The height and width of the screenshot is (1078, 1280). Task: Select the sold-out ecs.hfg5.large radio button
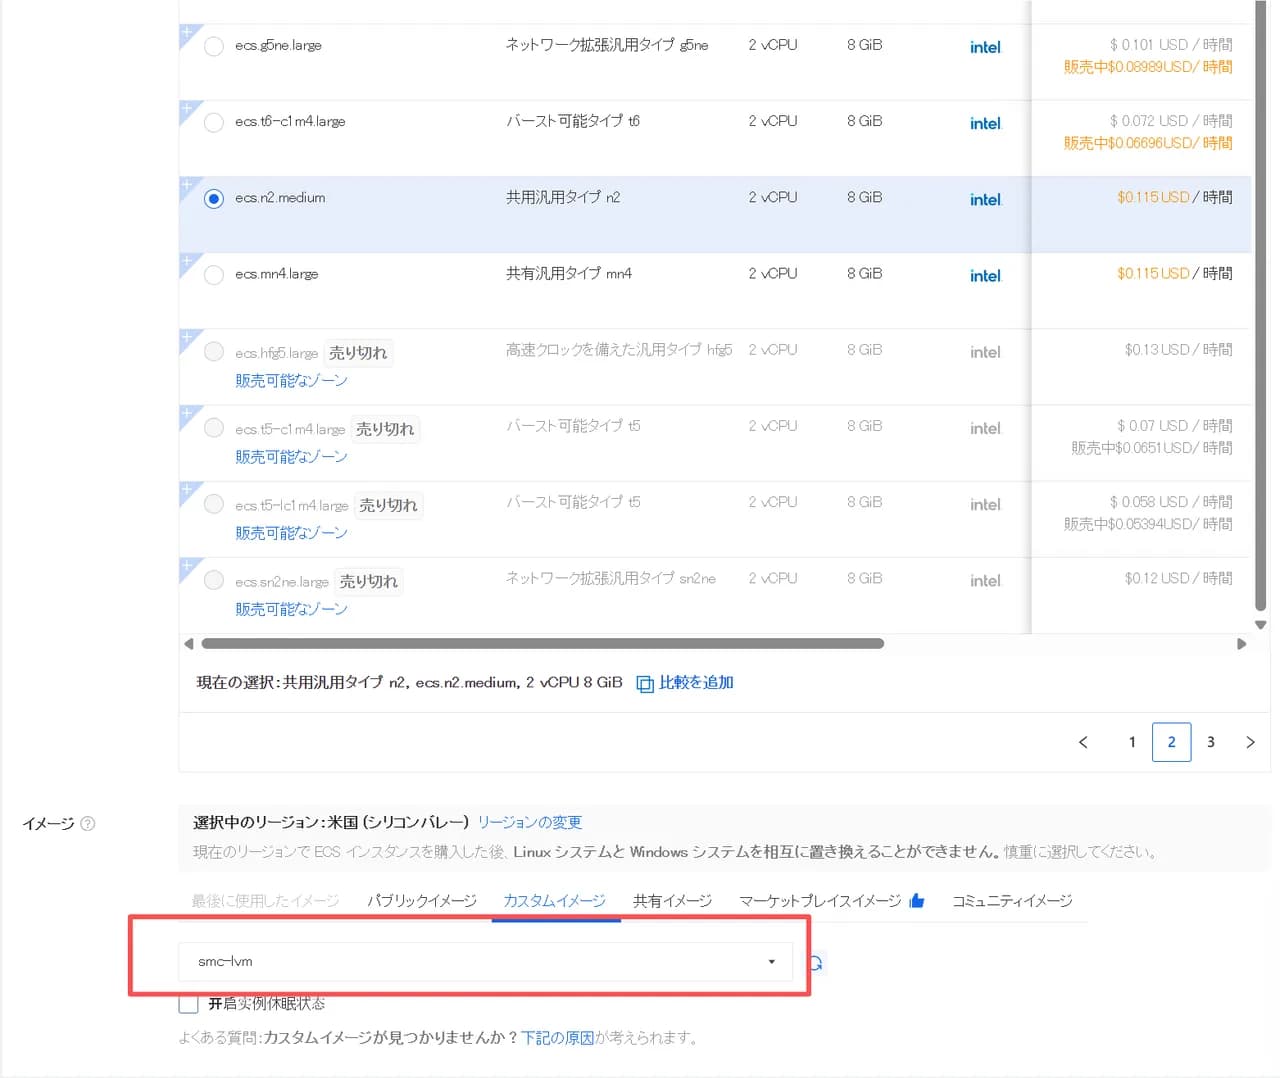(213, 351)
